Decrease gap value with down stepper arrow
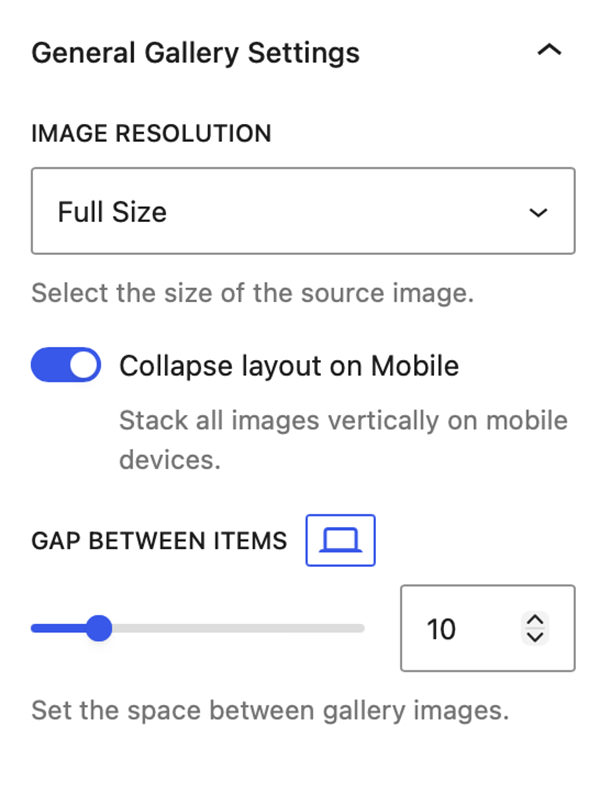 [535, 636]
